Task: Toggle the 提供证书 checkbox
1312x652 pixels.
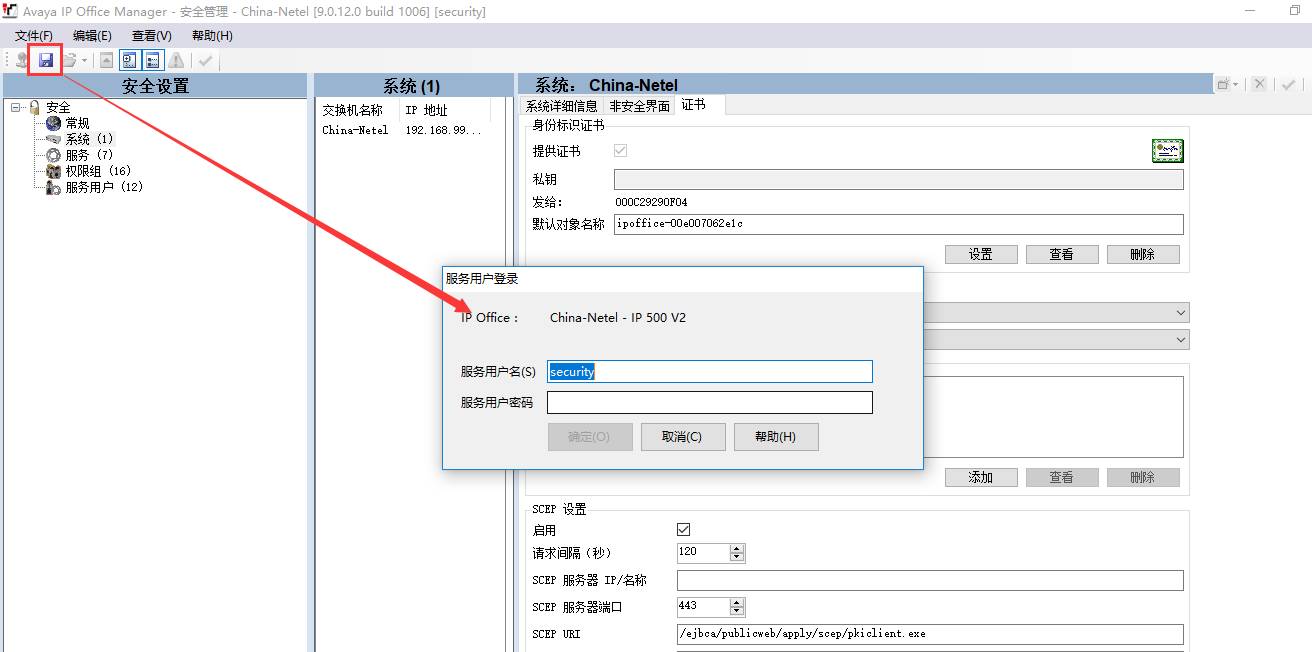Action: pos(620,151)
